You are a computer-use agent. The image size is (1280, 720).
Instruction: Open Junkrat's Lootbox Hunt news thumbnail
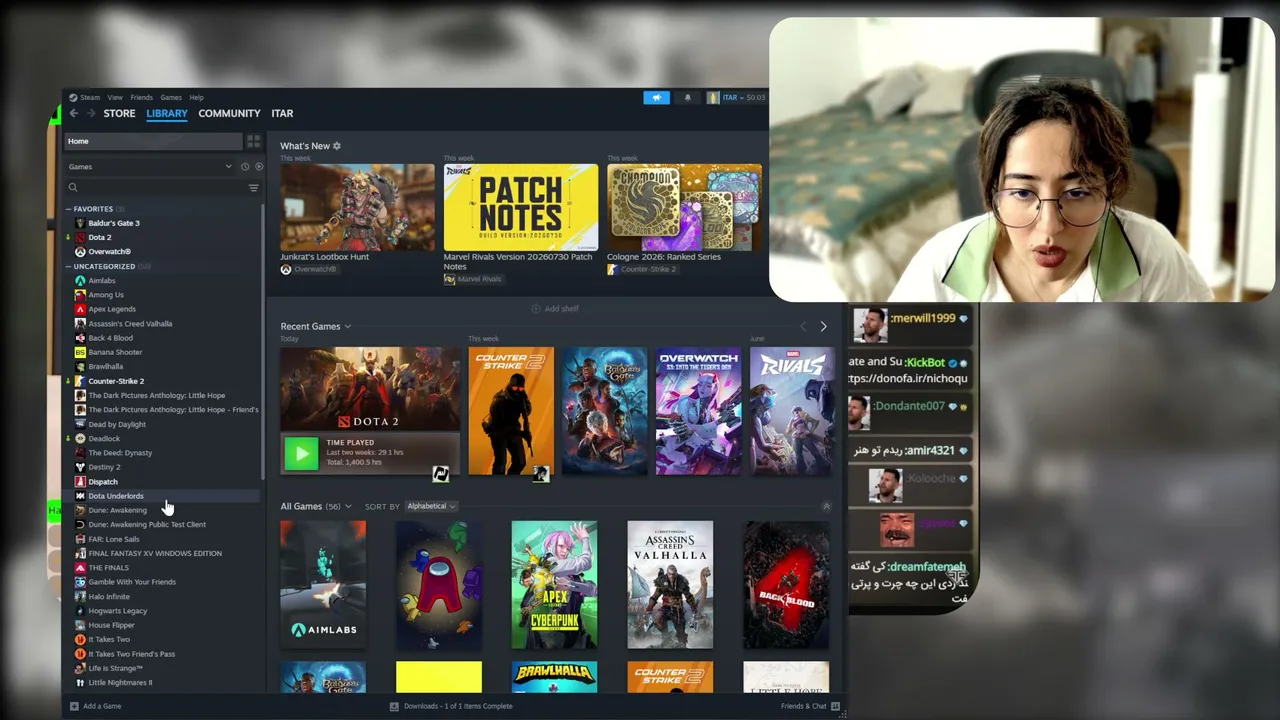point(357,207)
